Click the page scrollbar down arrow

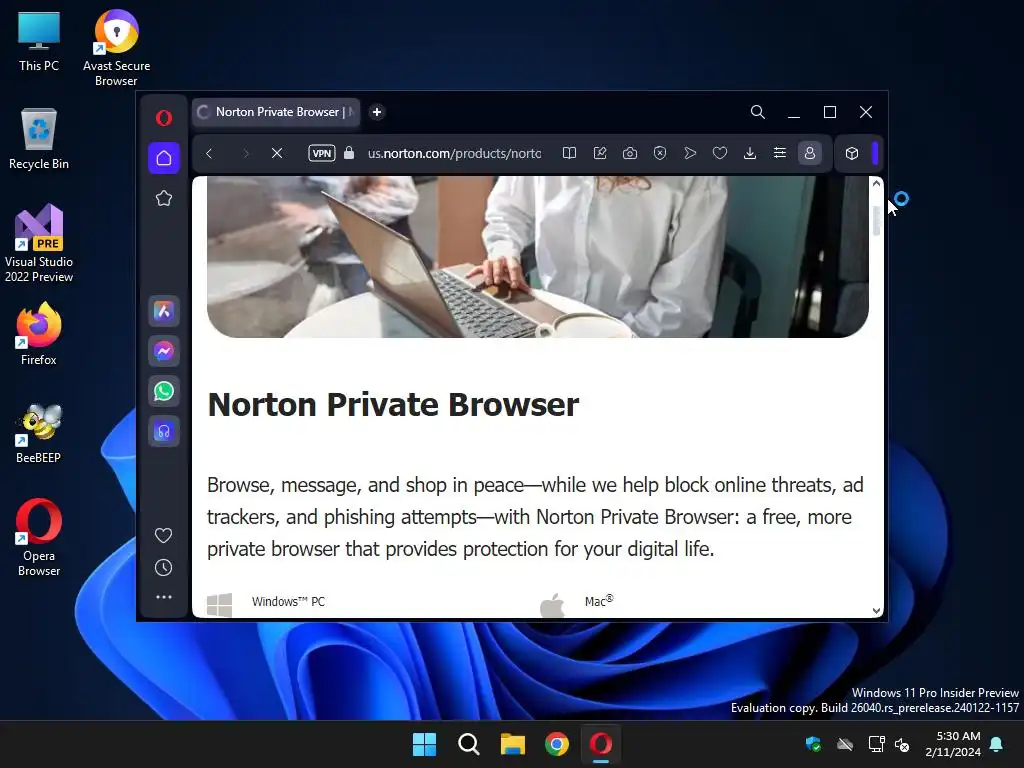click(876, 611)
